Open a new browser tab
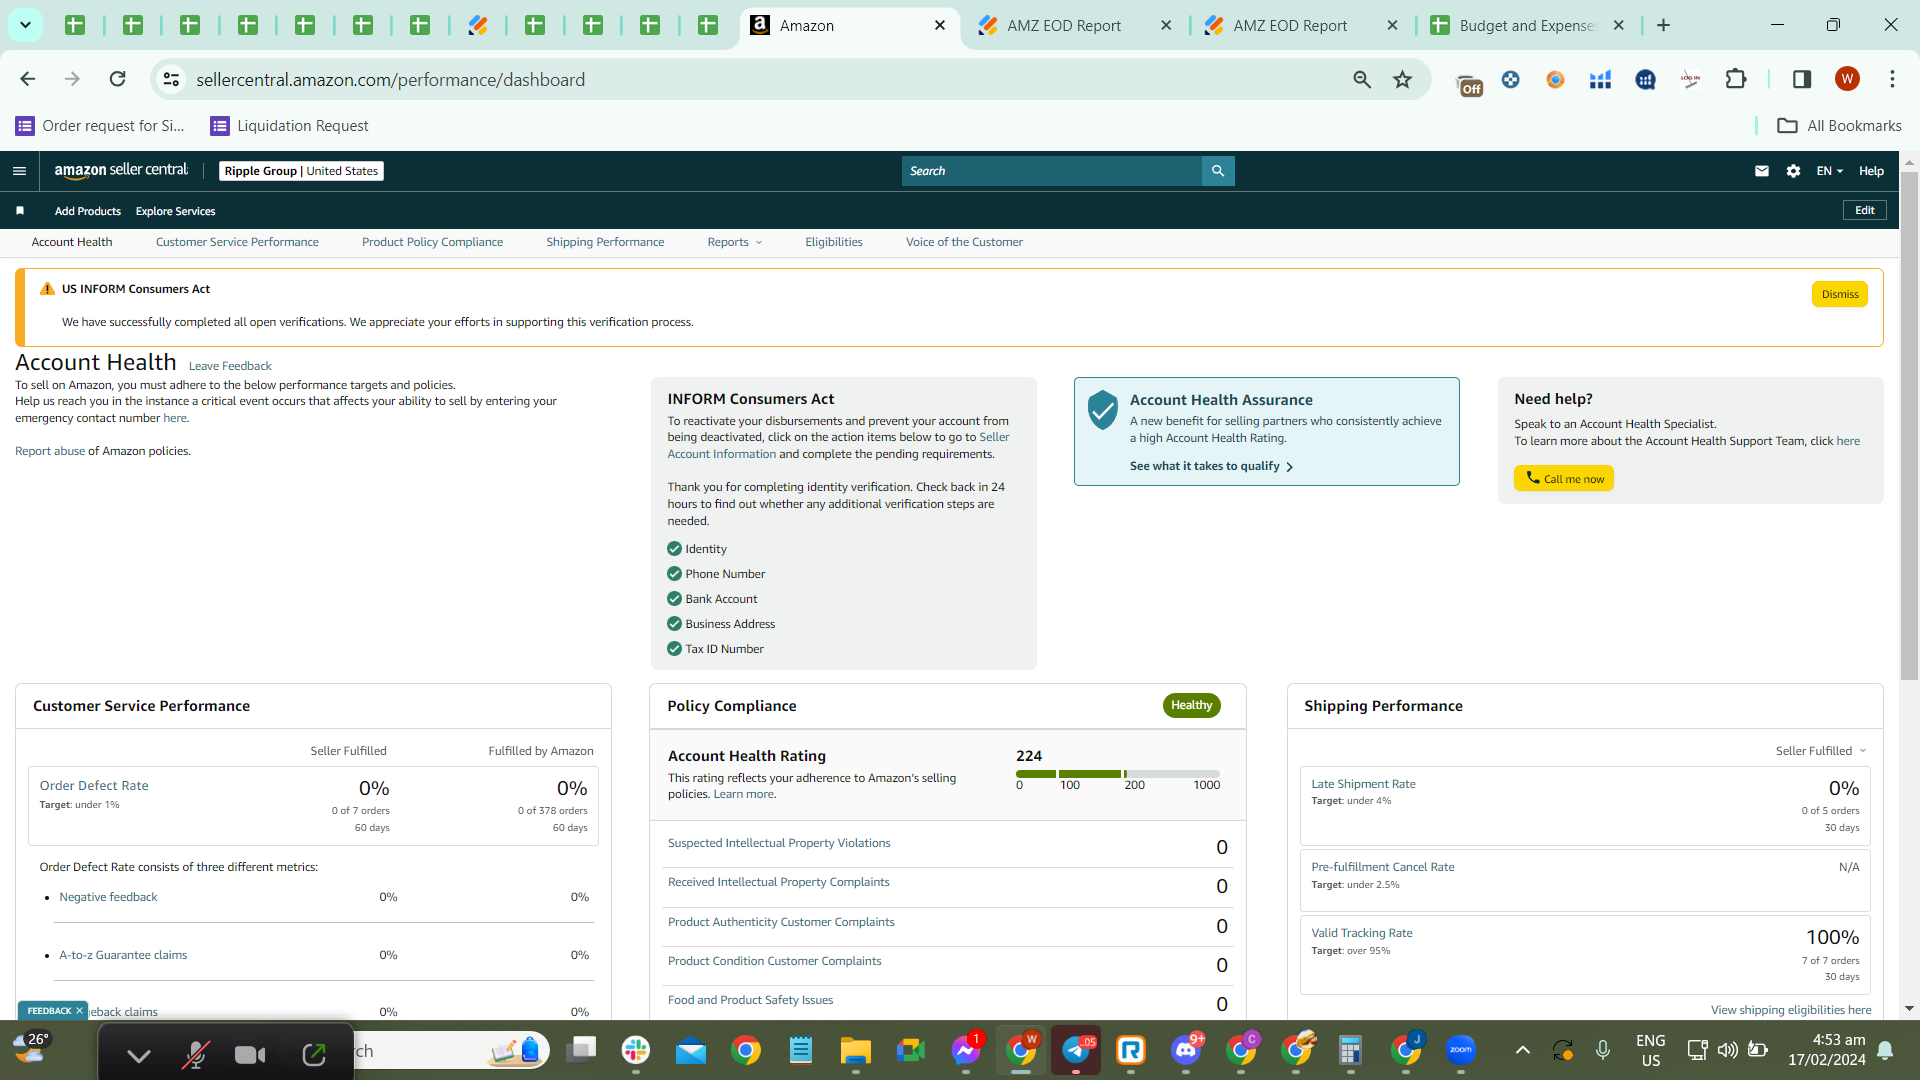This screenshot has height=1080, width=1920. pos(1664,25)
